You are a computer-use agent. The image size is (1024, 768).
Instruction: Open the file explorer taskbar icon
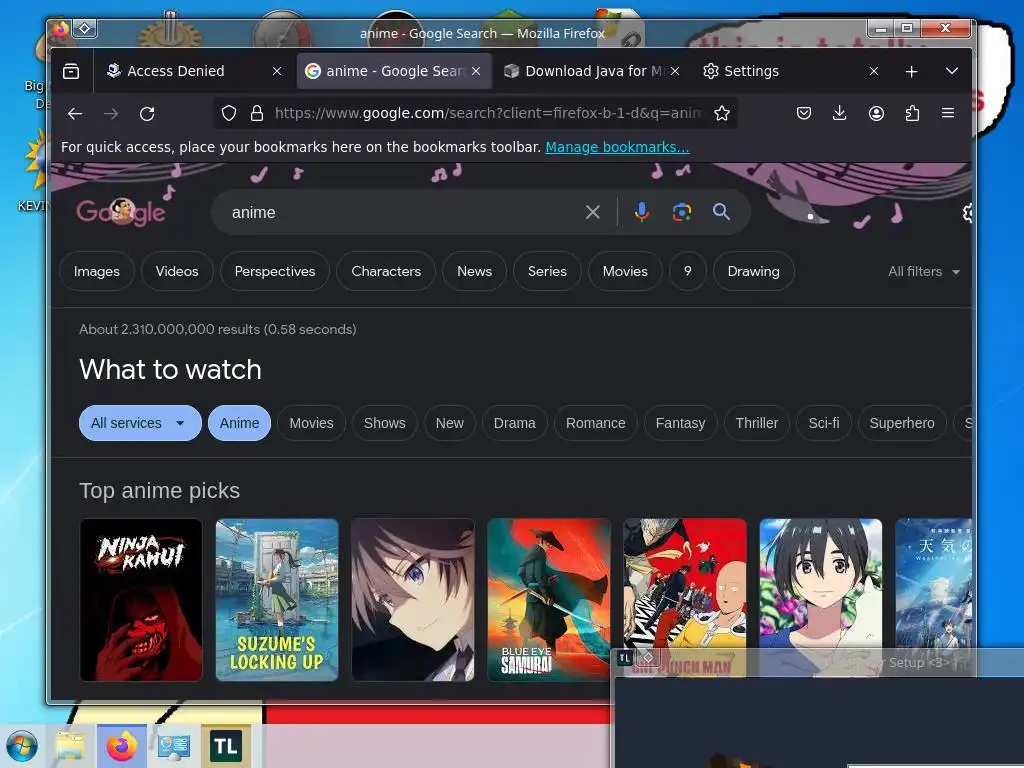point(70,746)
